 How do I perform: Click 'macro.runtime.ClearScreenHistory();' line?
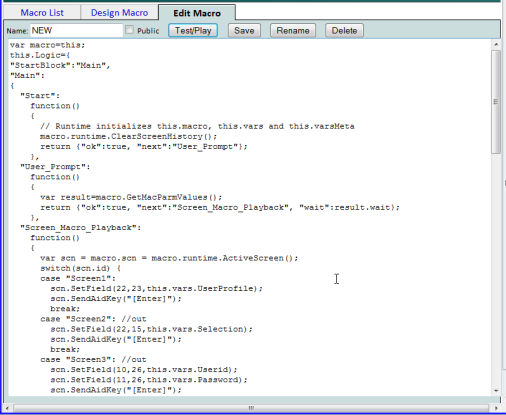tap(129, 136)
